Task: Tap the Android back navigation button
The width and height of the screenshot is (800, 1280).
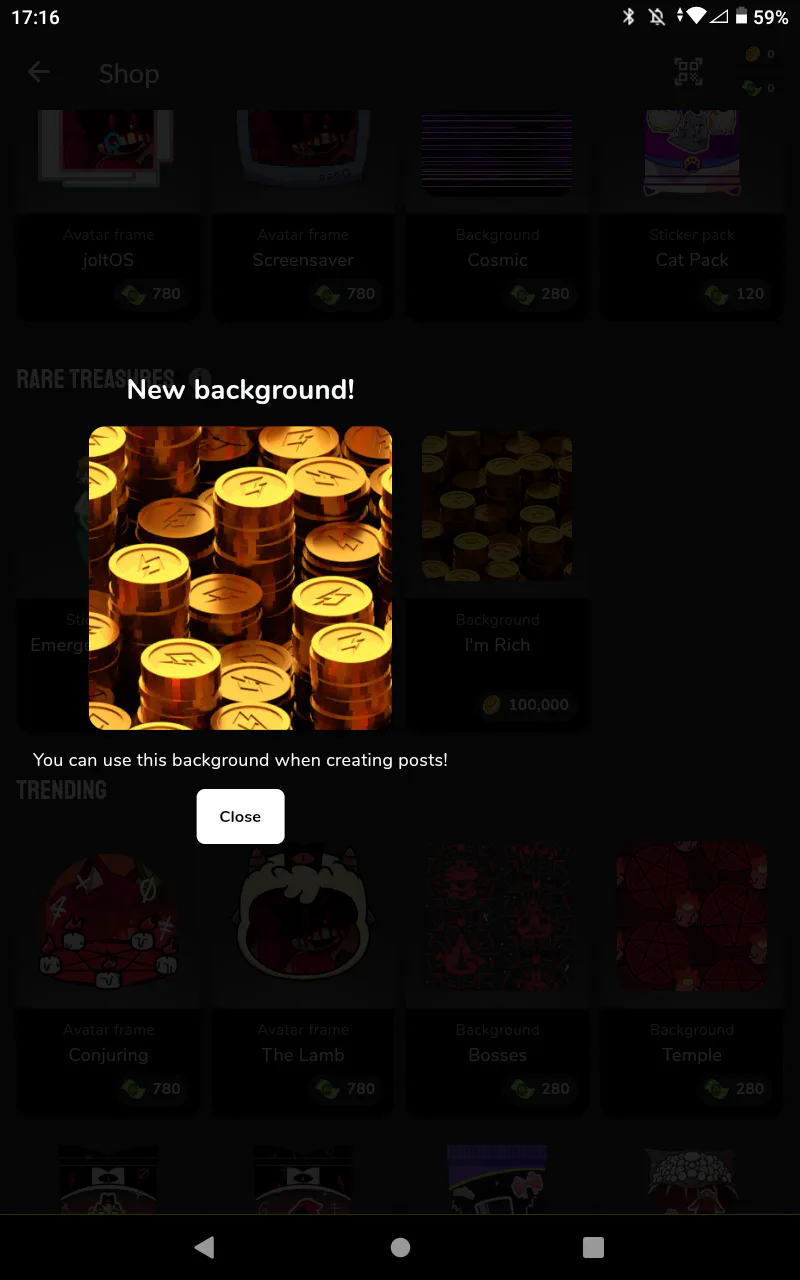Action: click(204, 1247)
